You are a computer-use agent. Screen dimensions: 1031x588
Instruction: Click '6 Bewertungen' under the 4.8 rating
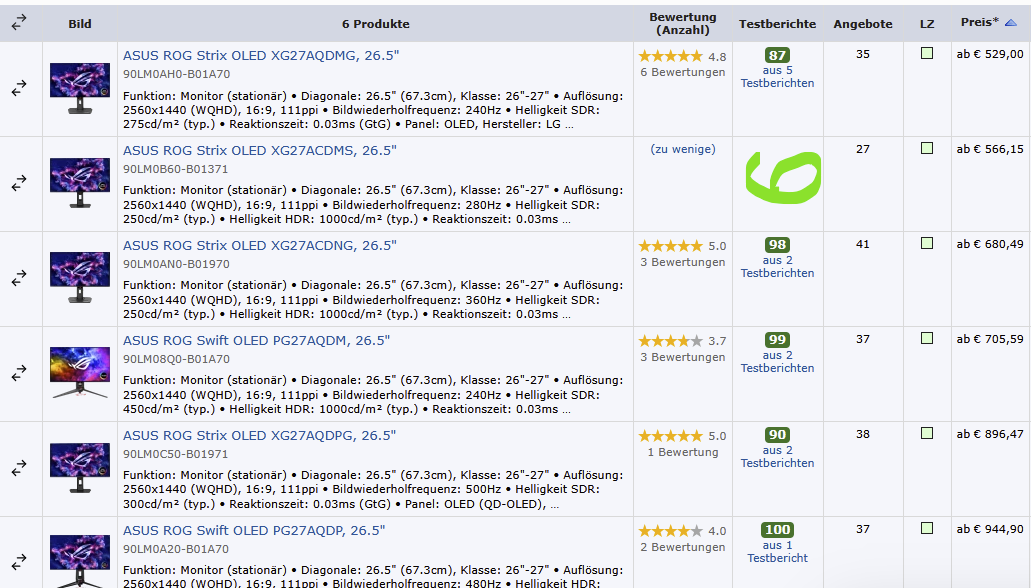coord(683,72)
